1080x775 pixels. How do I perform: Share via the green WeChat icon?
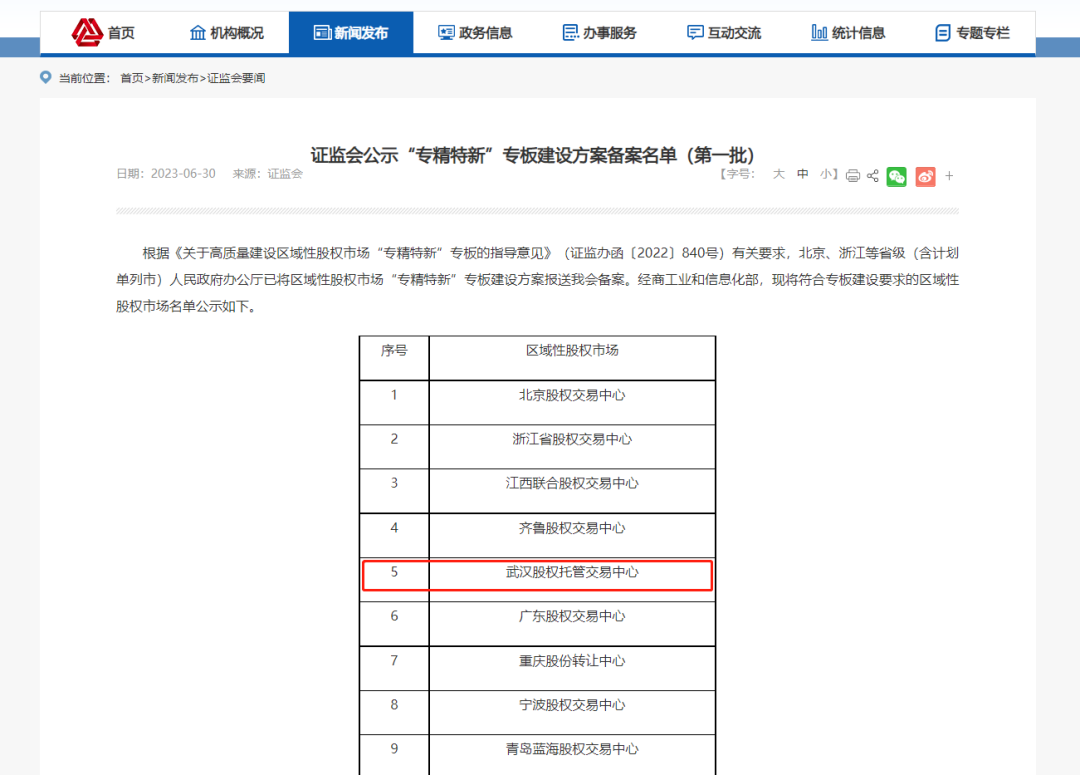click(896, 176)
